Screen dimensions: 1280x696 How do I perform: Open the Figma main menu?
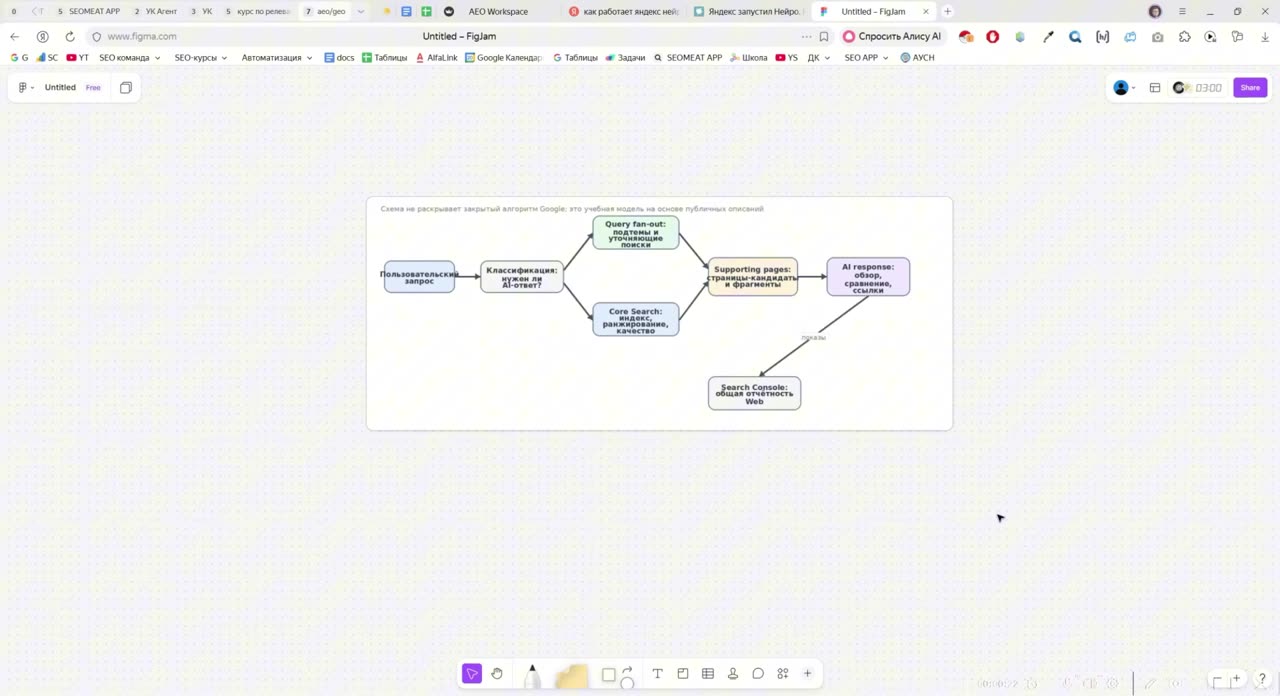(x=26, y=88)
